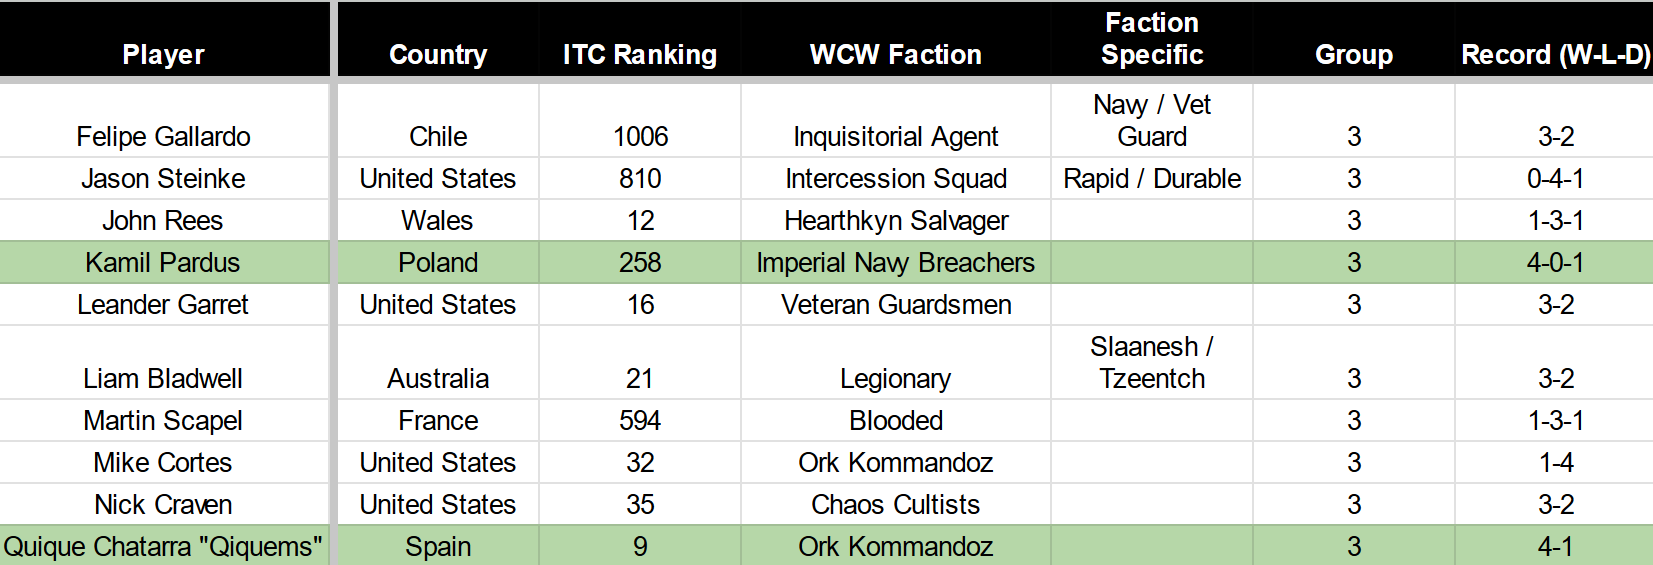Select the Slaanesh / Tzeentch cell
Screen dimensions: 1653x565
(1152, 362)
